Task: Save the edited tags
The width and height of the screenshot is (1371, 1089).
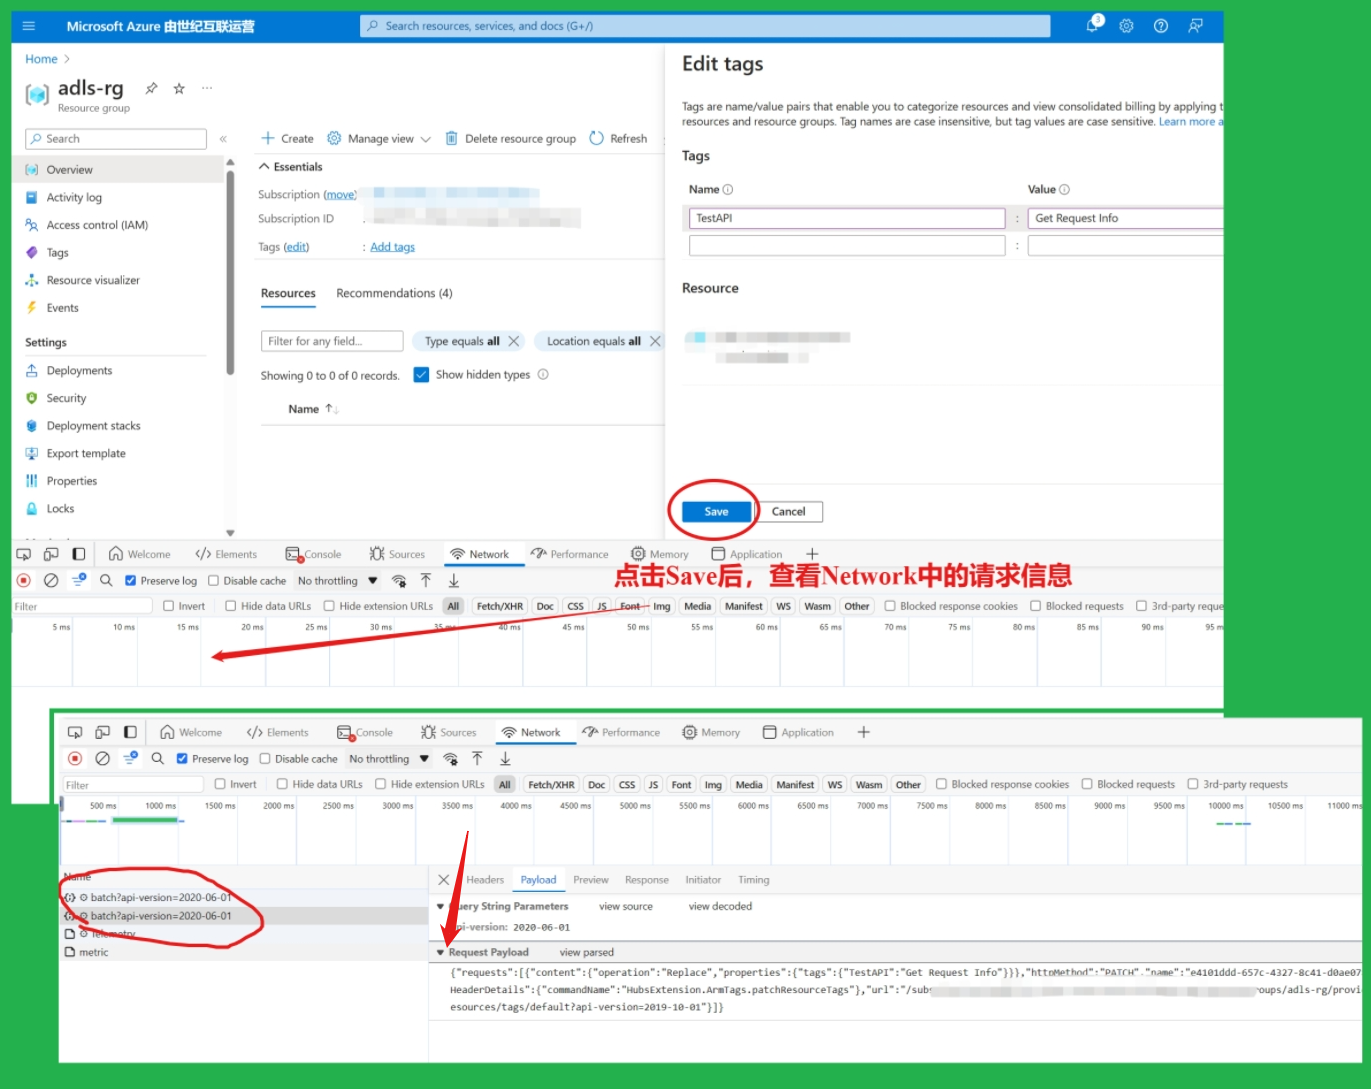Action: click(716, 511)
